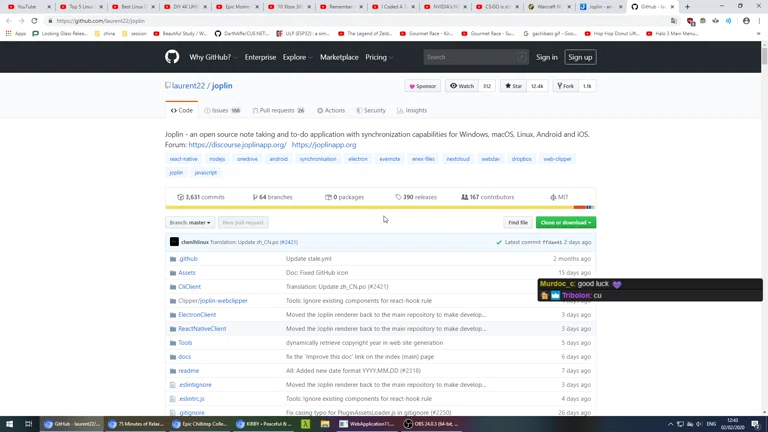Screen dimensions: 768x432
Task: Open the Pull requests tab
Action: pos(278,111)
